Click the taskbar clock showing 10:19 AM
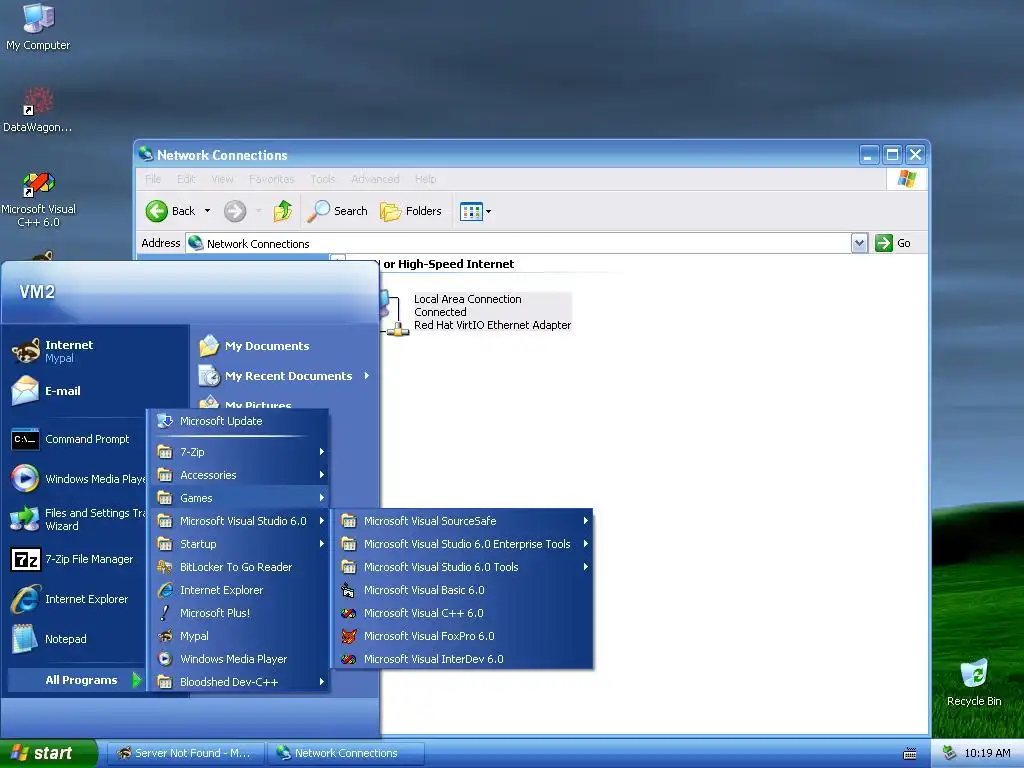 (x=987, y=753)
